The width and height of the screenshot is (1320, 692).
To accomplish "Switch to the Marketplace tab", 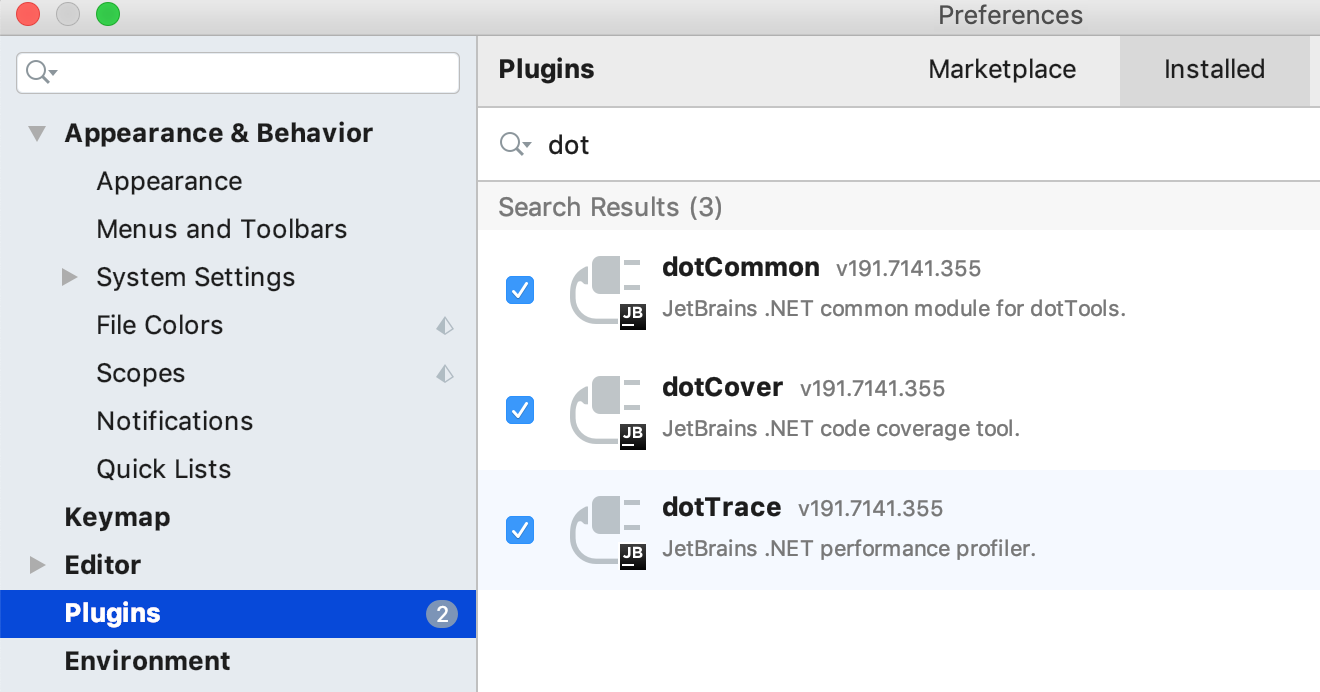I will click(x=1002, y=70).
